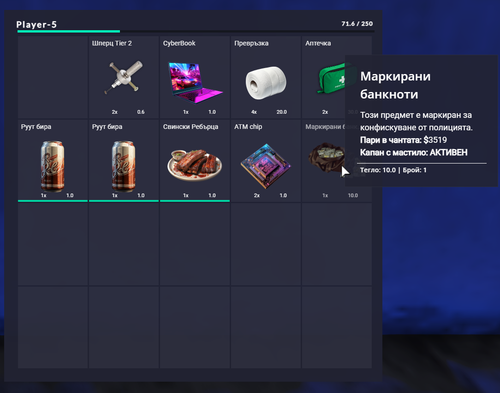Select the Свински Ребърца ribs plate

click(x=194, y=165)
